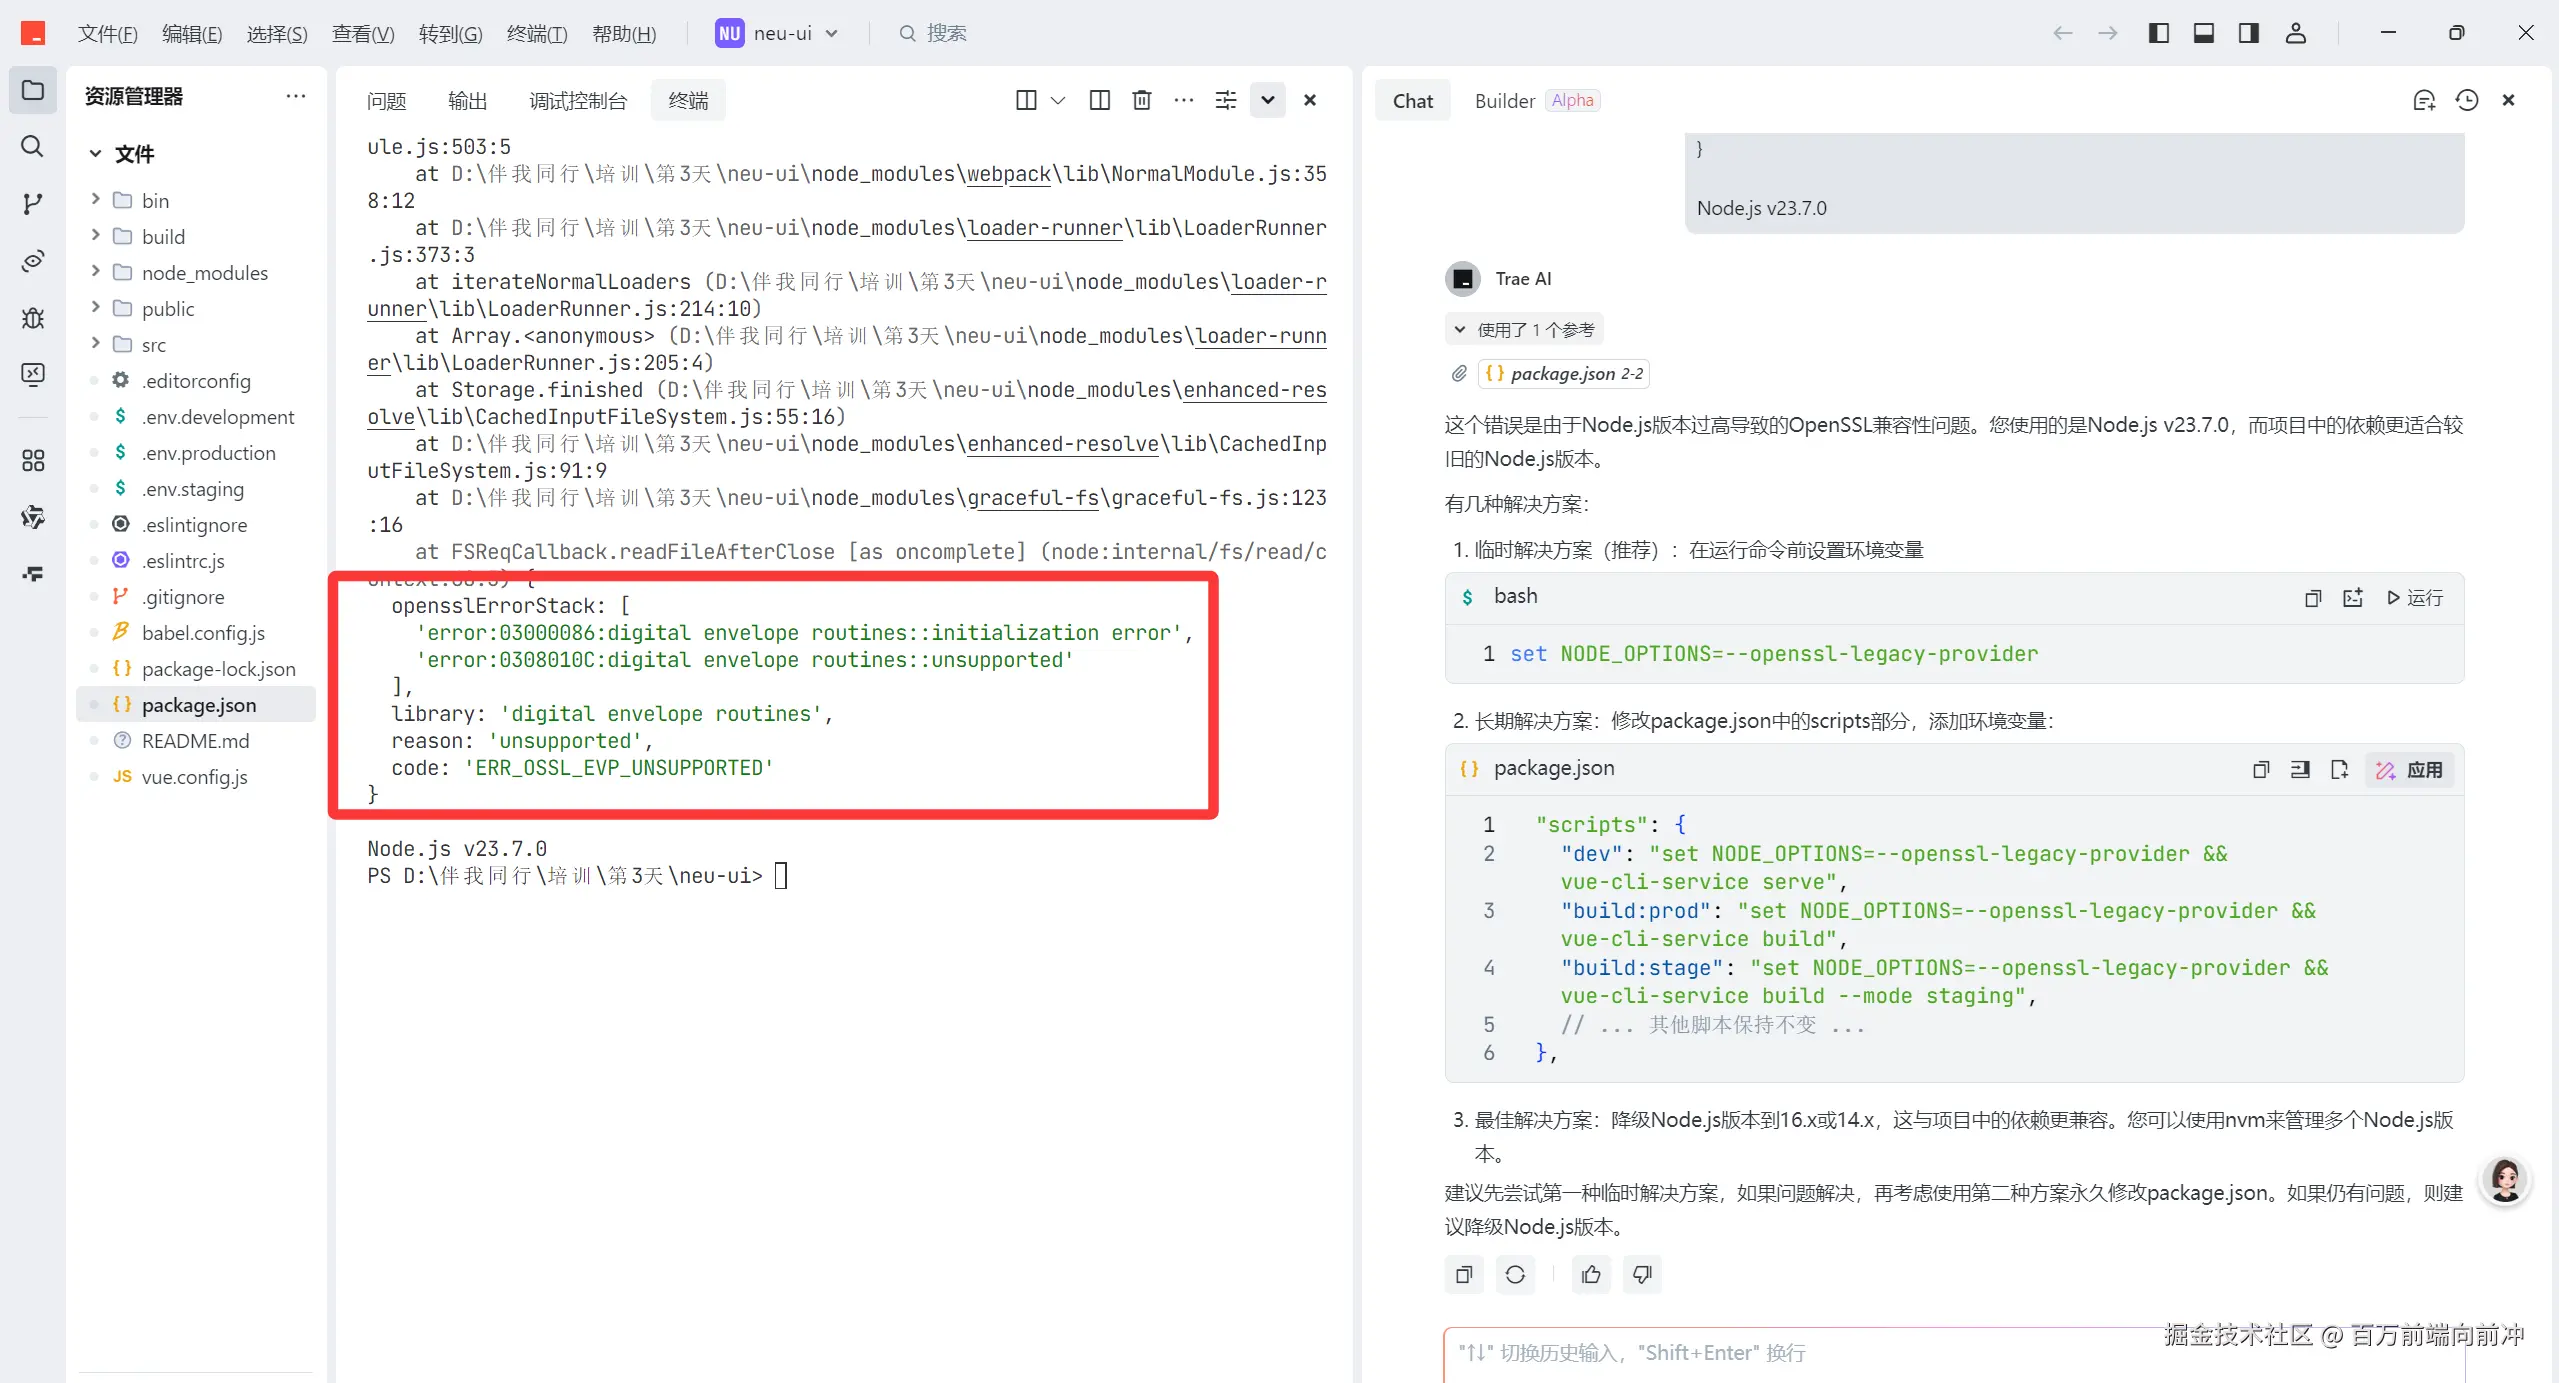This screenshot has height=1383, width=2559.
Task: Open the Source Control sidebar icon
Action: (32, 204)
